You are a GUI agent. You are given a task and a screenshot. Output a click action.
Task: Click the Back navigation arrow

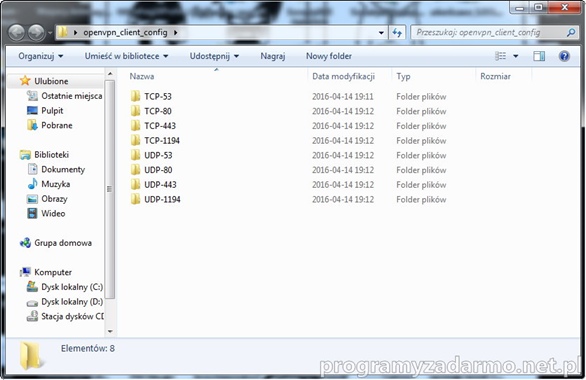(16, 33)
